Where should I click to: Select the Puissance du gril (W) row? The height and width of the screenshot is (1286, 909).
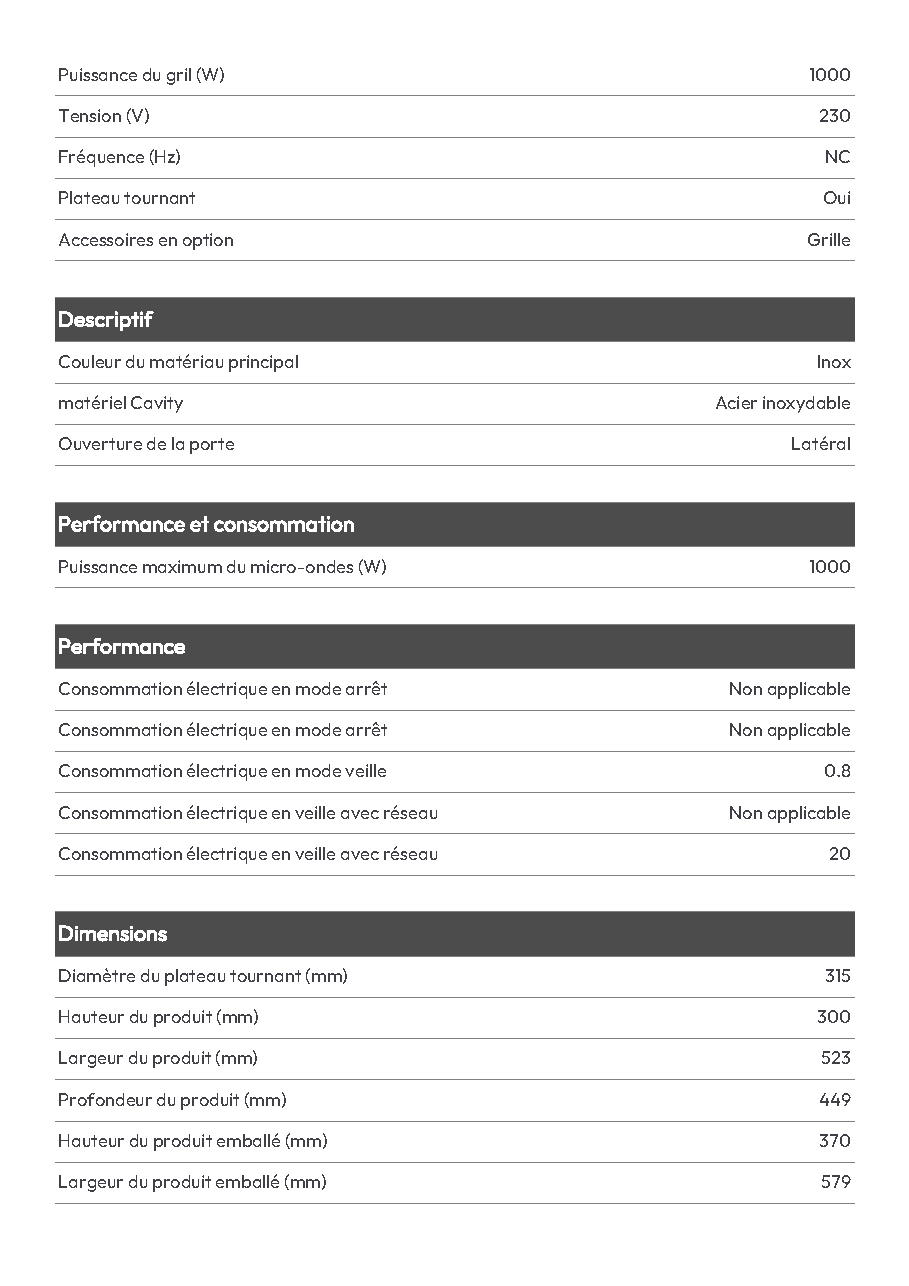coord(454,75)
